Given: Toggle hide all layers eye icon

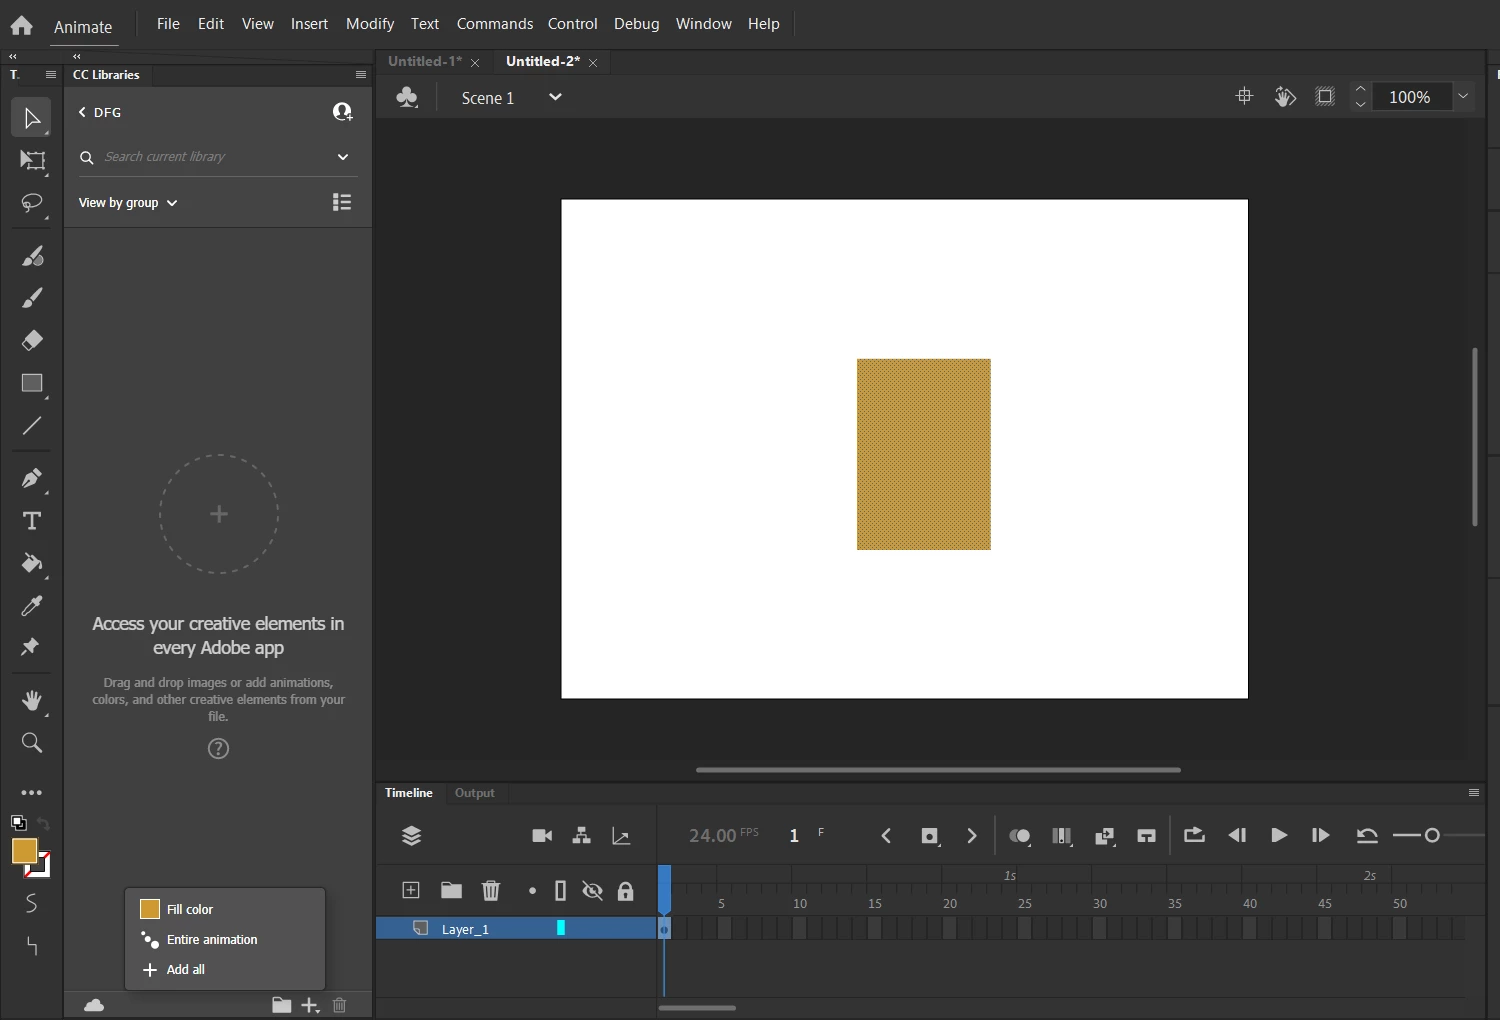Looking at the screenshot, I should [593, 891].
